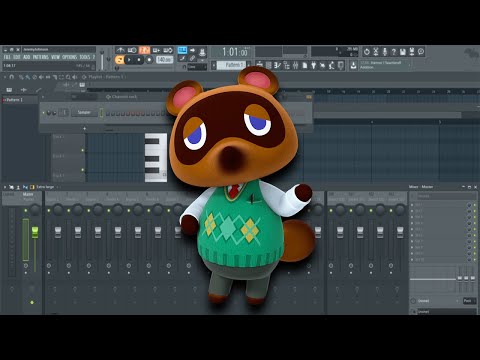Select Slot 1 in mixer effects rack
Image resolution: width=480 pixels, height=360 pixels.
click(x=439, y=205)
